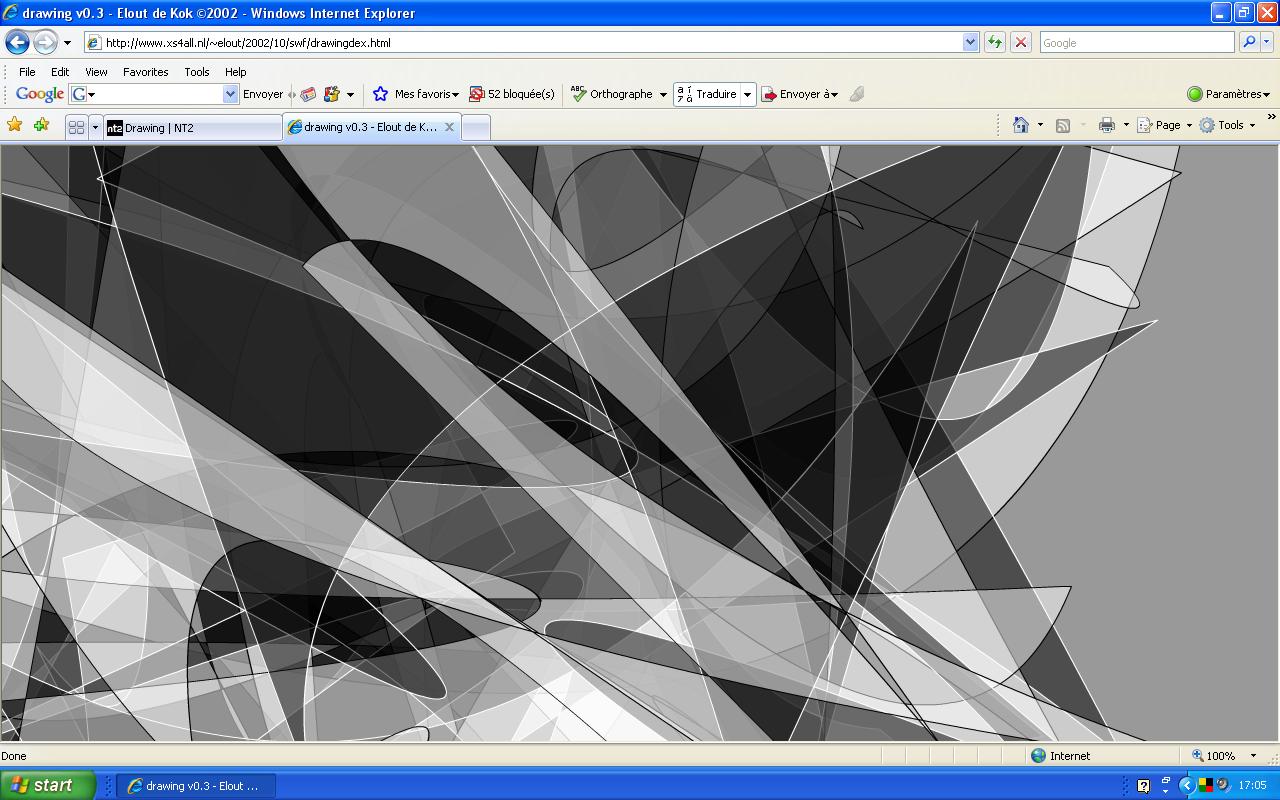Screen dimensions: 1280x800
Task: Open the Windows start menu
Action: pos(48,785)
